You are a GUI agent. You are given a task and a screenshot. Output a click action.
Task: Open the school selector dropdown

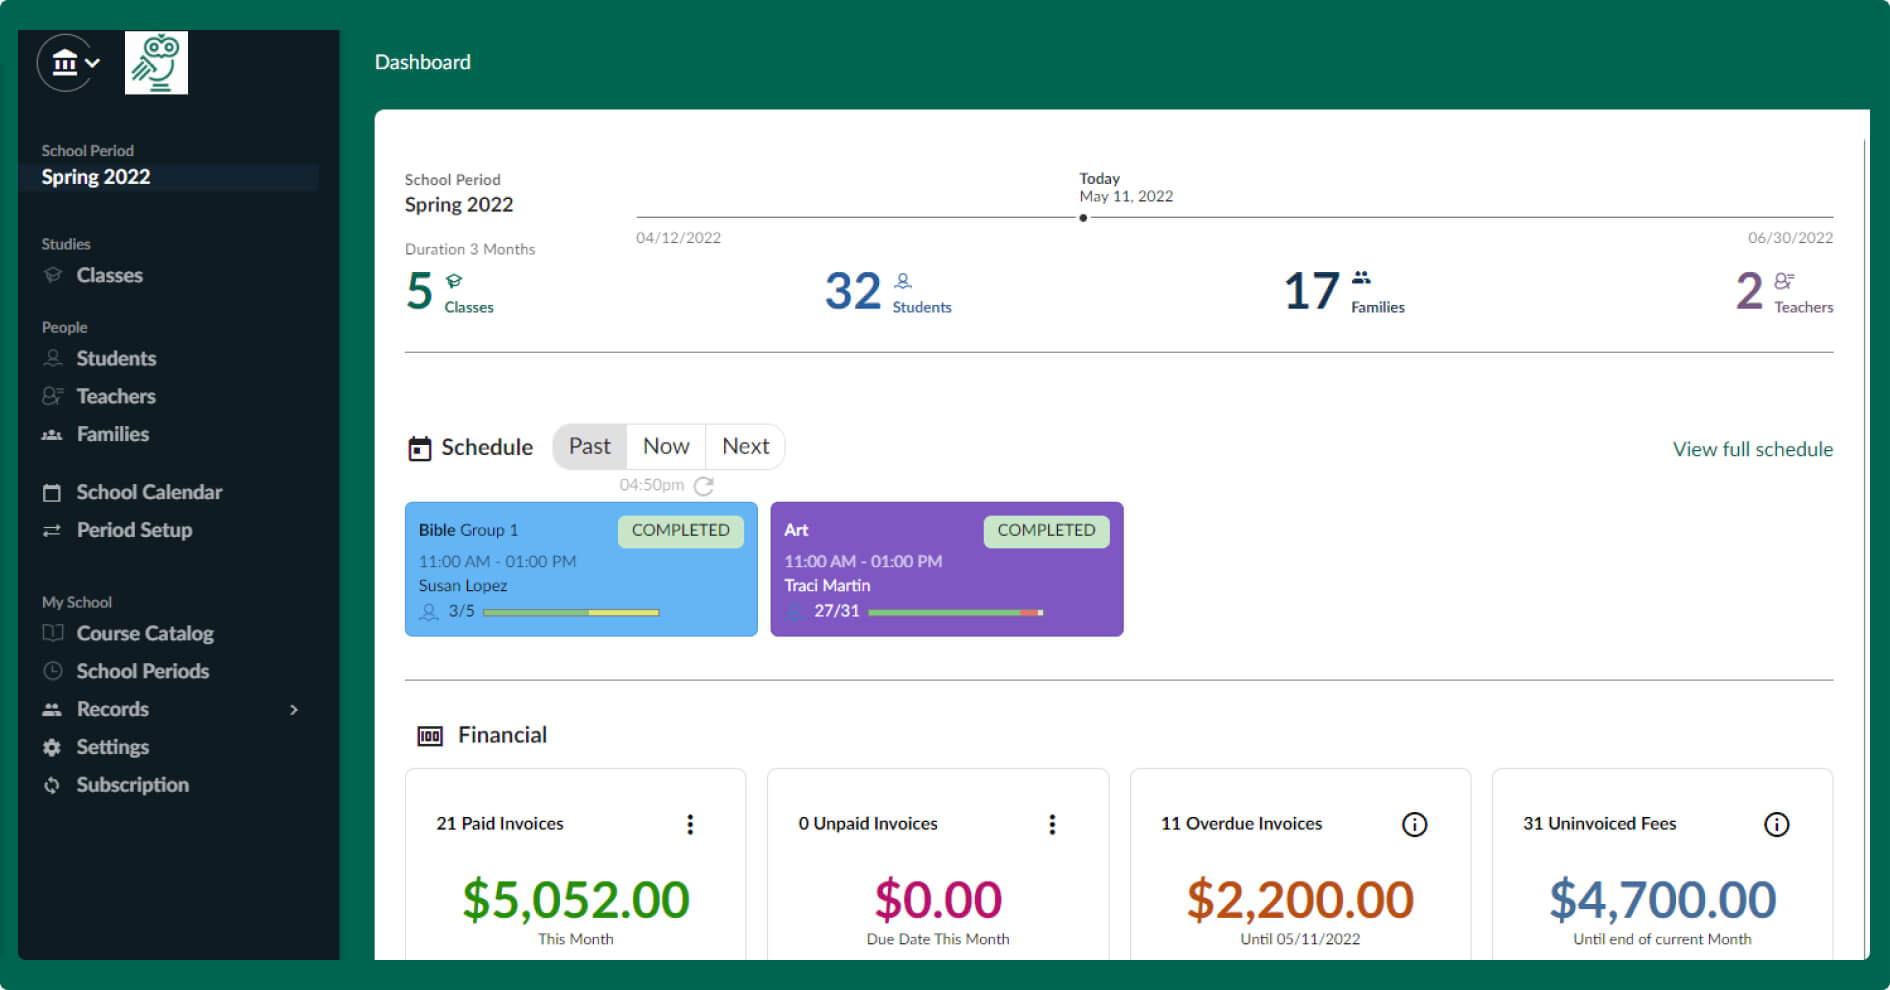68,62
